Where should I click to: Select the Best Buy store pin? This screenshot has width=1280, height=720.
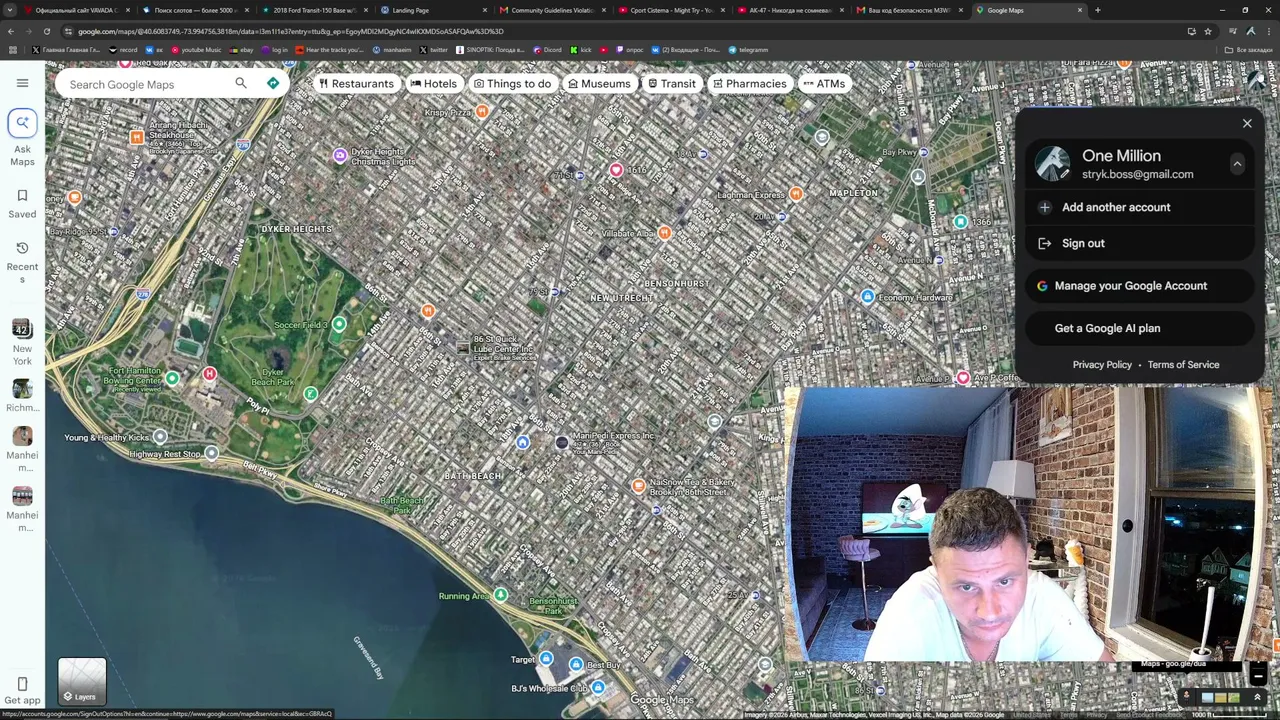(576, 665)
